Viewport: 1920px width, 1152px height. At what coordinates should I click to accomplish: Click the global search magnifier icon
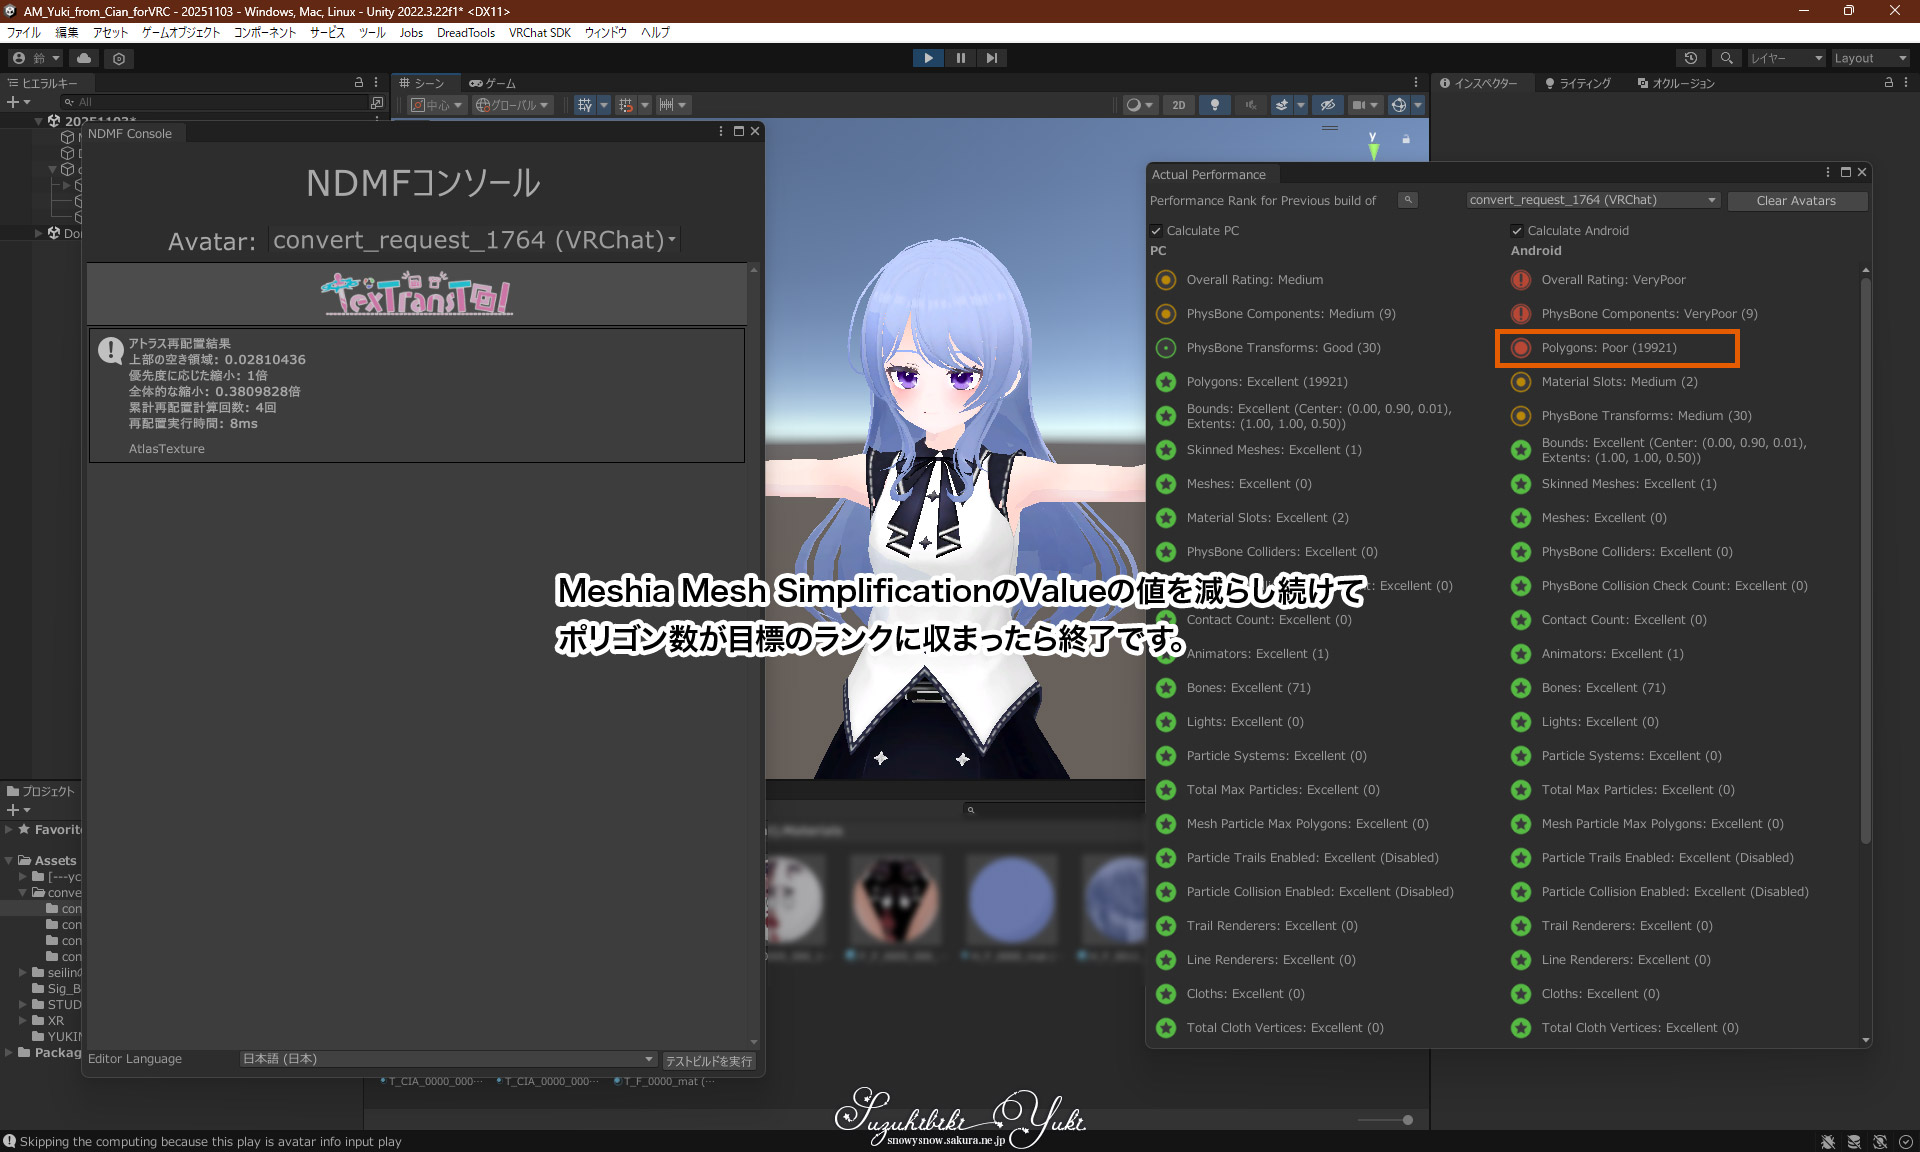coord(1726,58)
